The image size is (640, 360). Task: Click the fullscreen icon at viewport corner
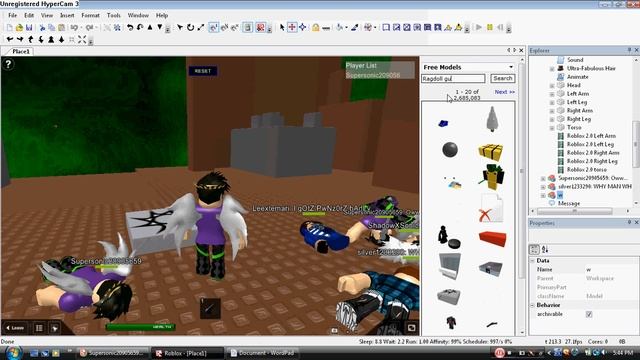click(411, 328)
